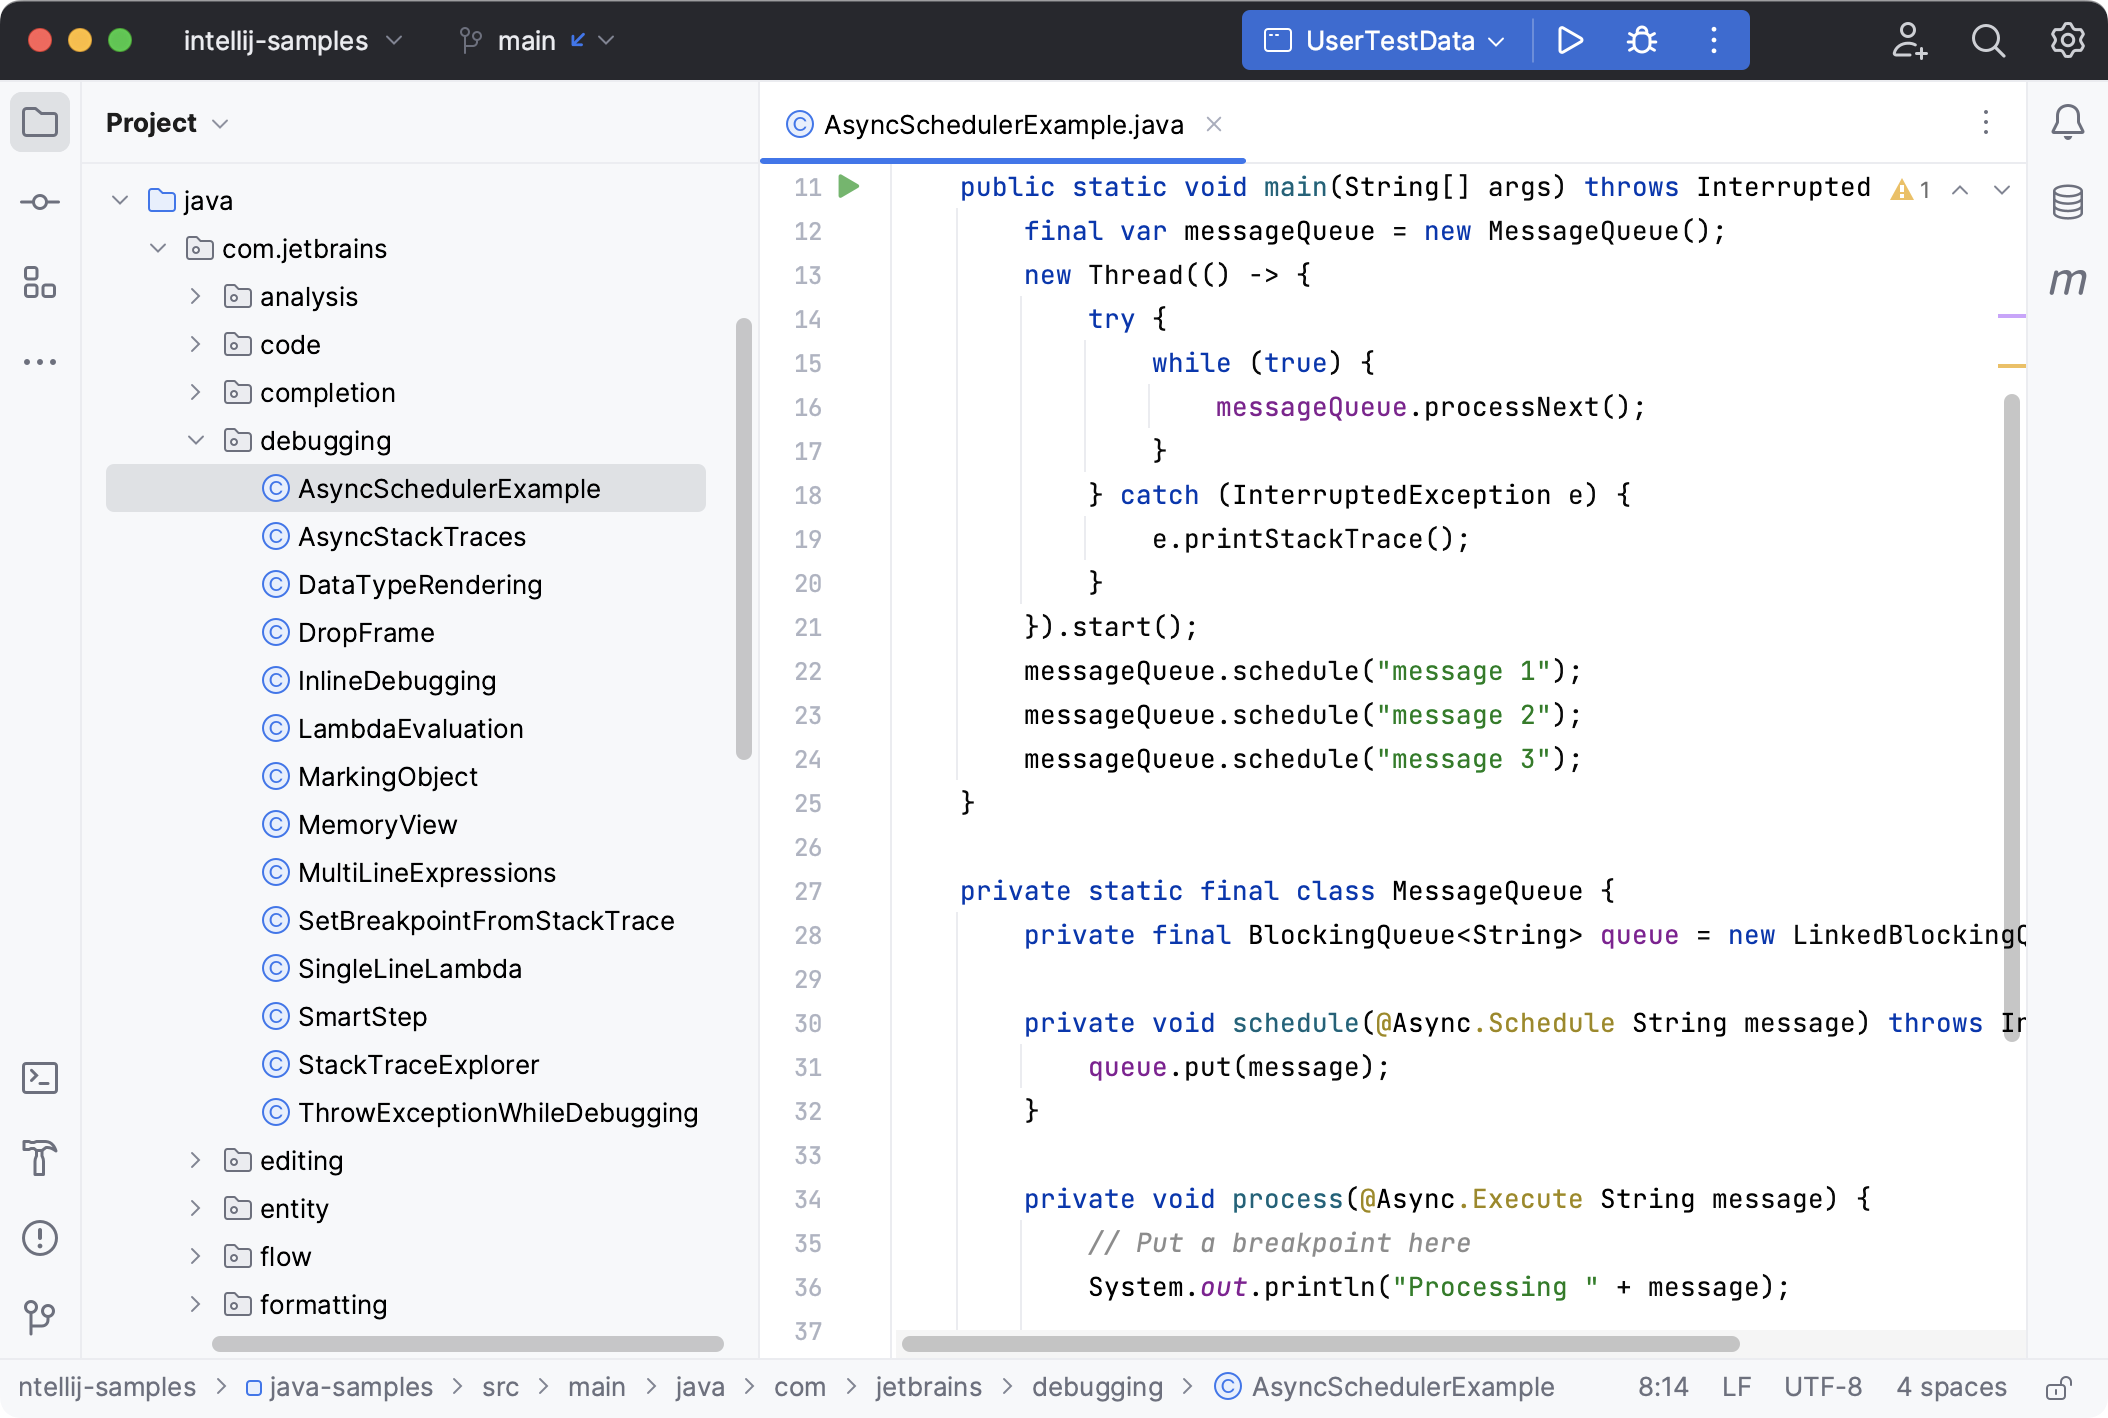
Task: Change UTF-8 file encoding
Action: tap(1823, 1387)
